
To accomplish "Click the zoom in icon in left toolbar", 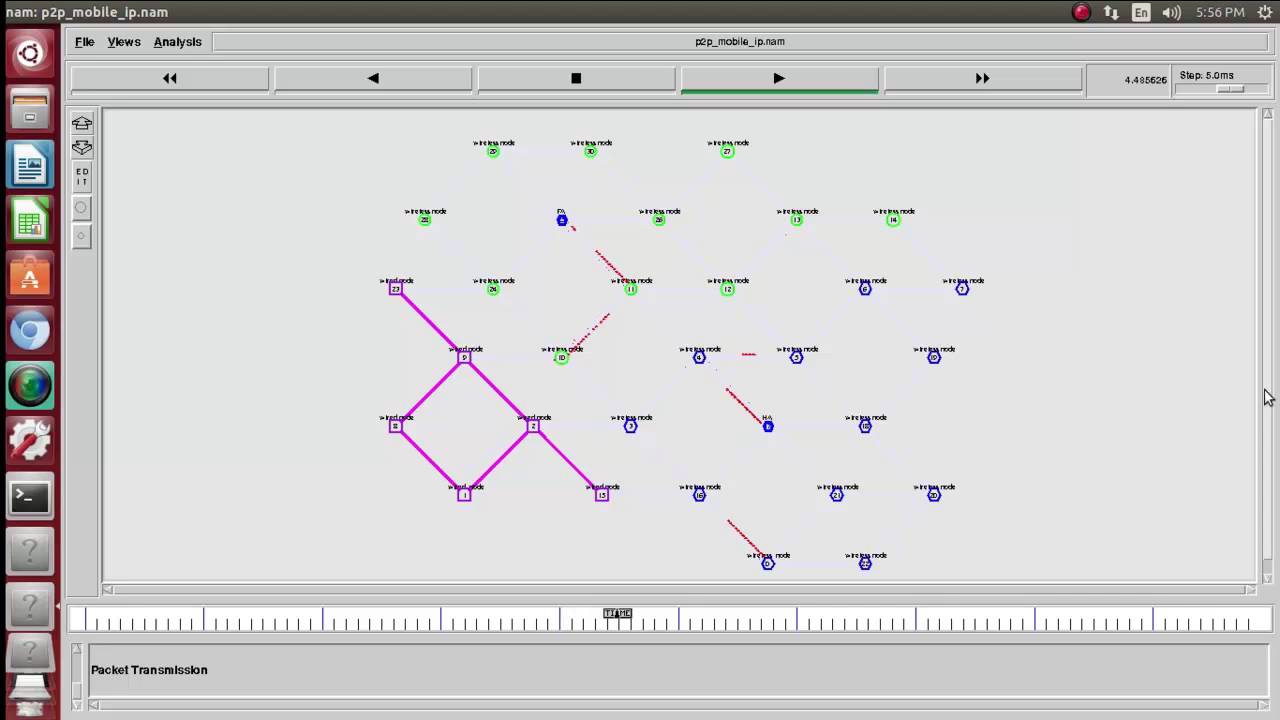I will (x=82, y=123).
